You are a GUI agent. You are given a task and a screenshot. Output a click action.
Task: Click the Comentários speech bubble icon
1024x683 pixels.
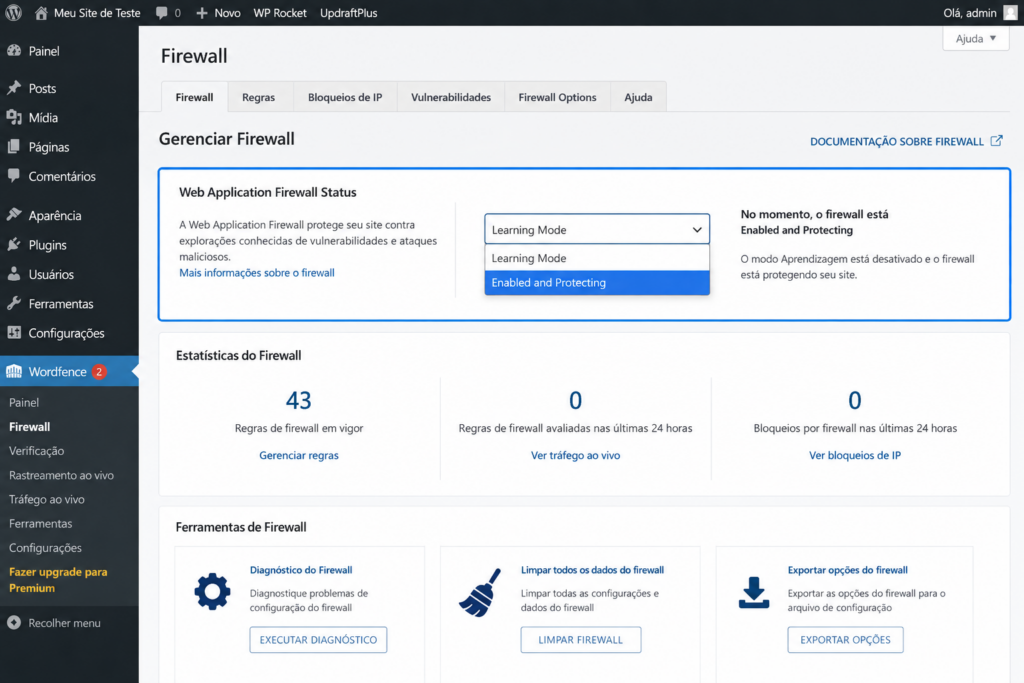click(x=14, y=176)
